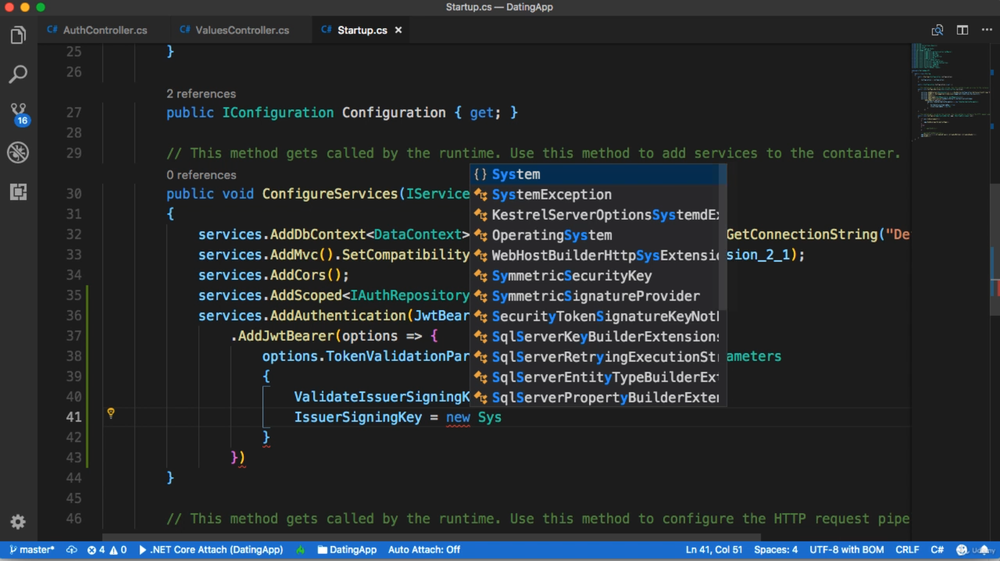The image size is (1000, 561).
Task: Change the UTF-8 with BOM encoding
Action: [x=846, y=550]
